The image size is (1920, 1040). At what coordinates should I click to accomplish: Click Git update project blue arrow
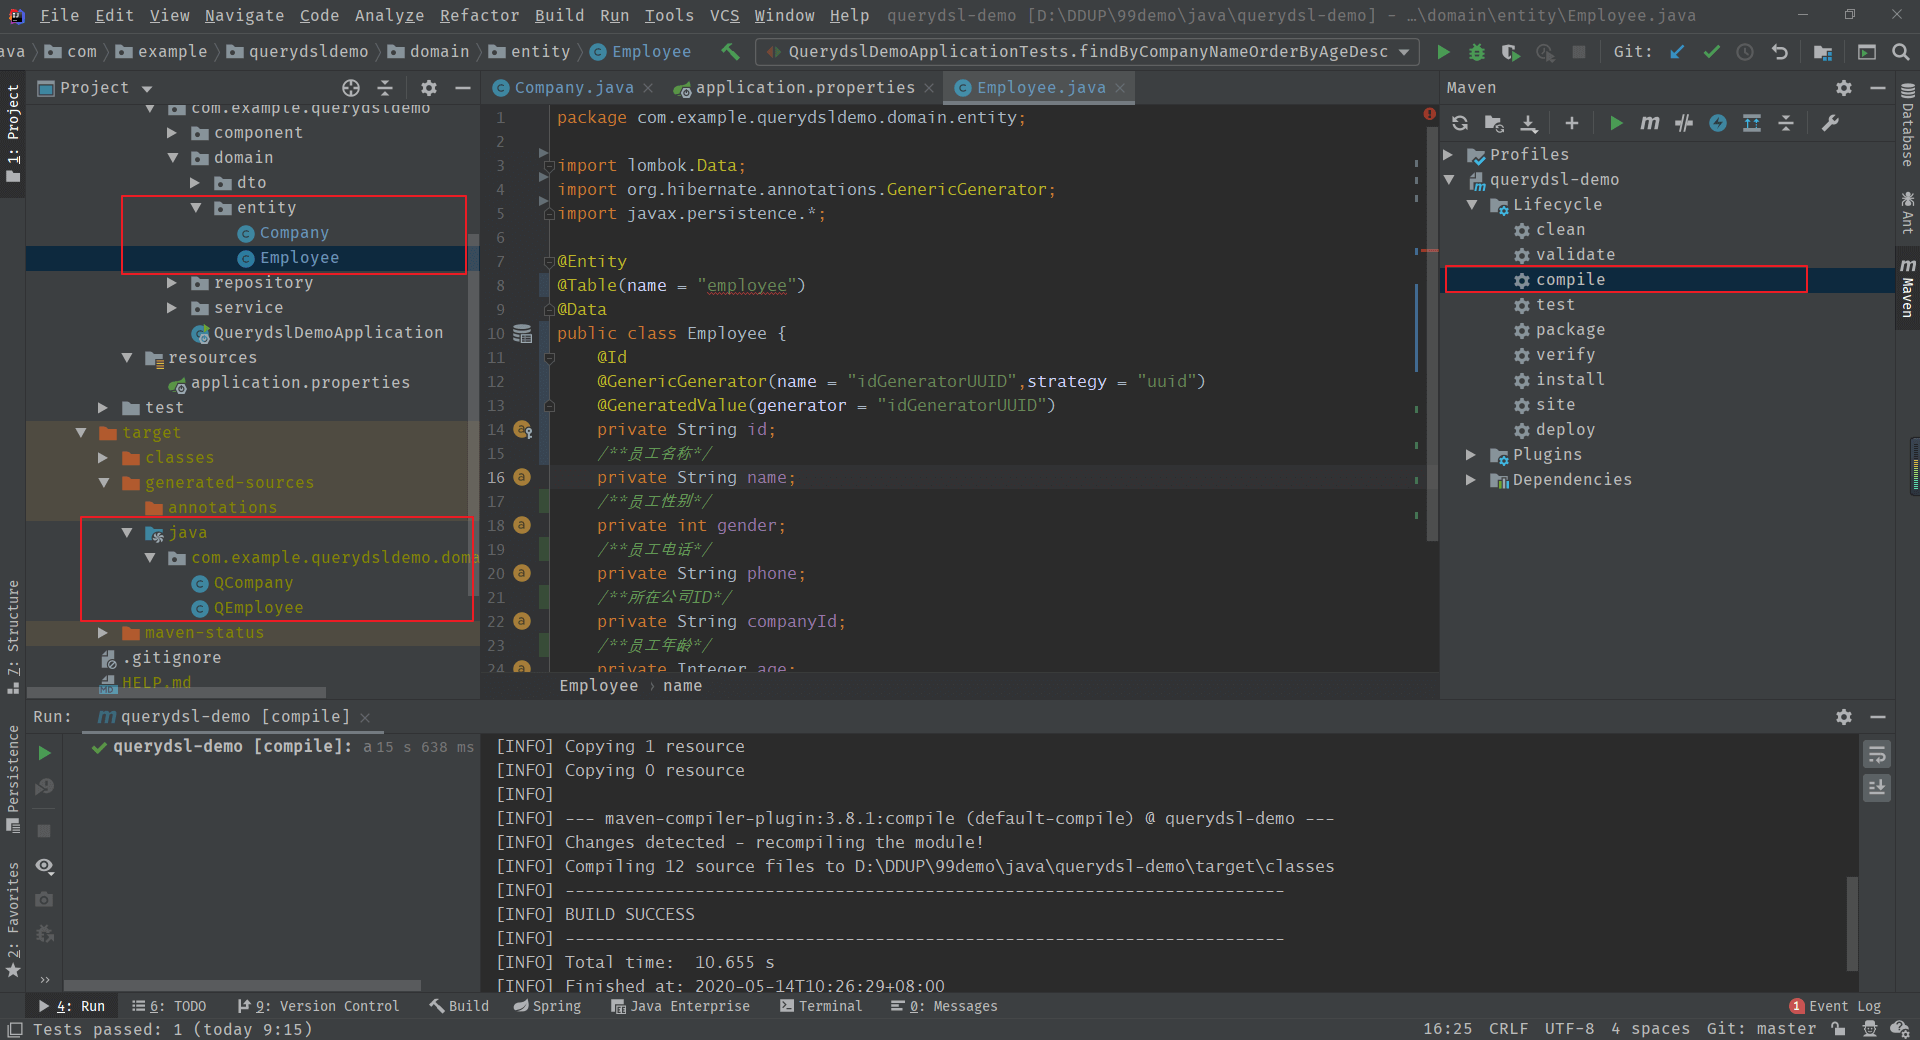coord(1677,52)
